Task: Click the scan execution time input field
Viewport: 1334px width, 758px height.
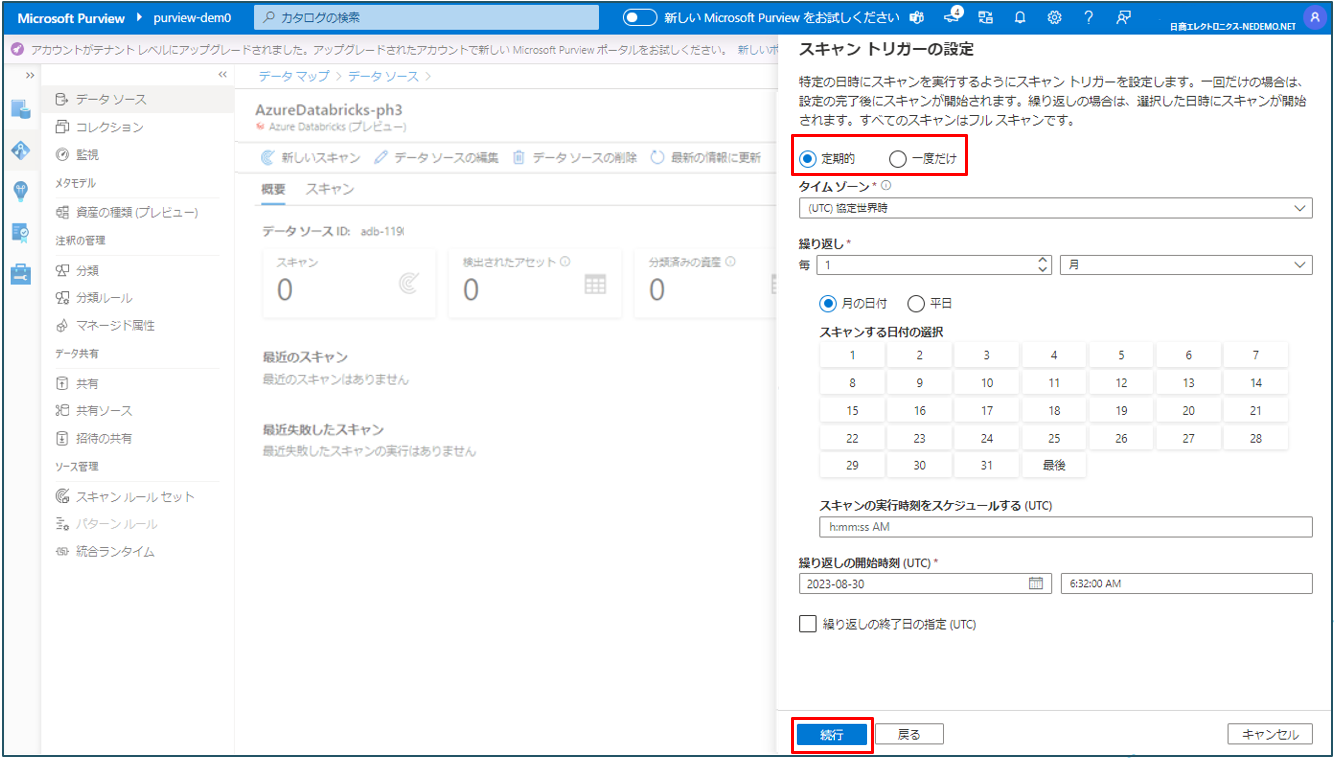Action: [1065, 527]
